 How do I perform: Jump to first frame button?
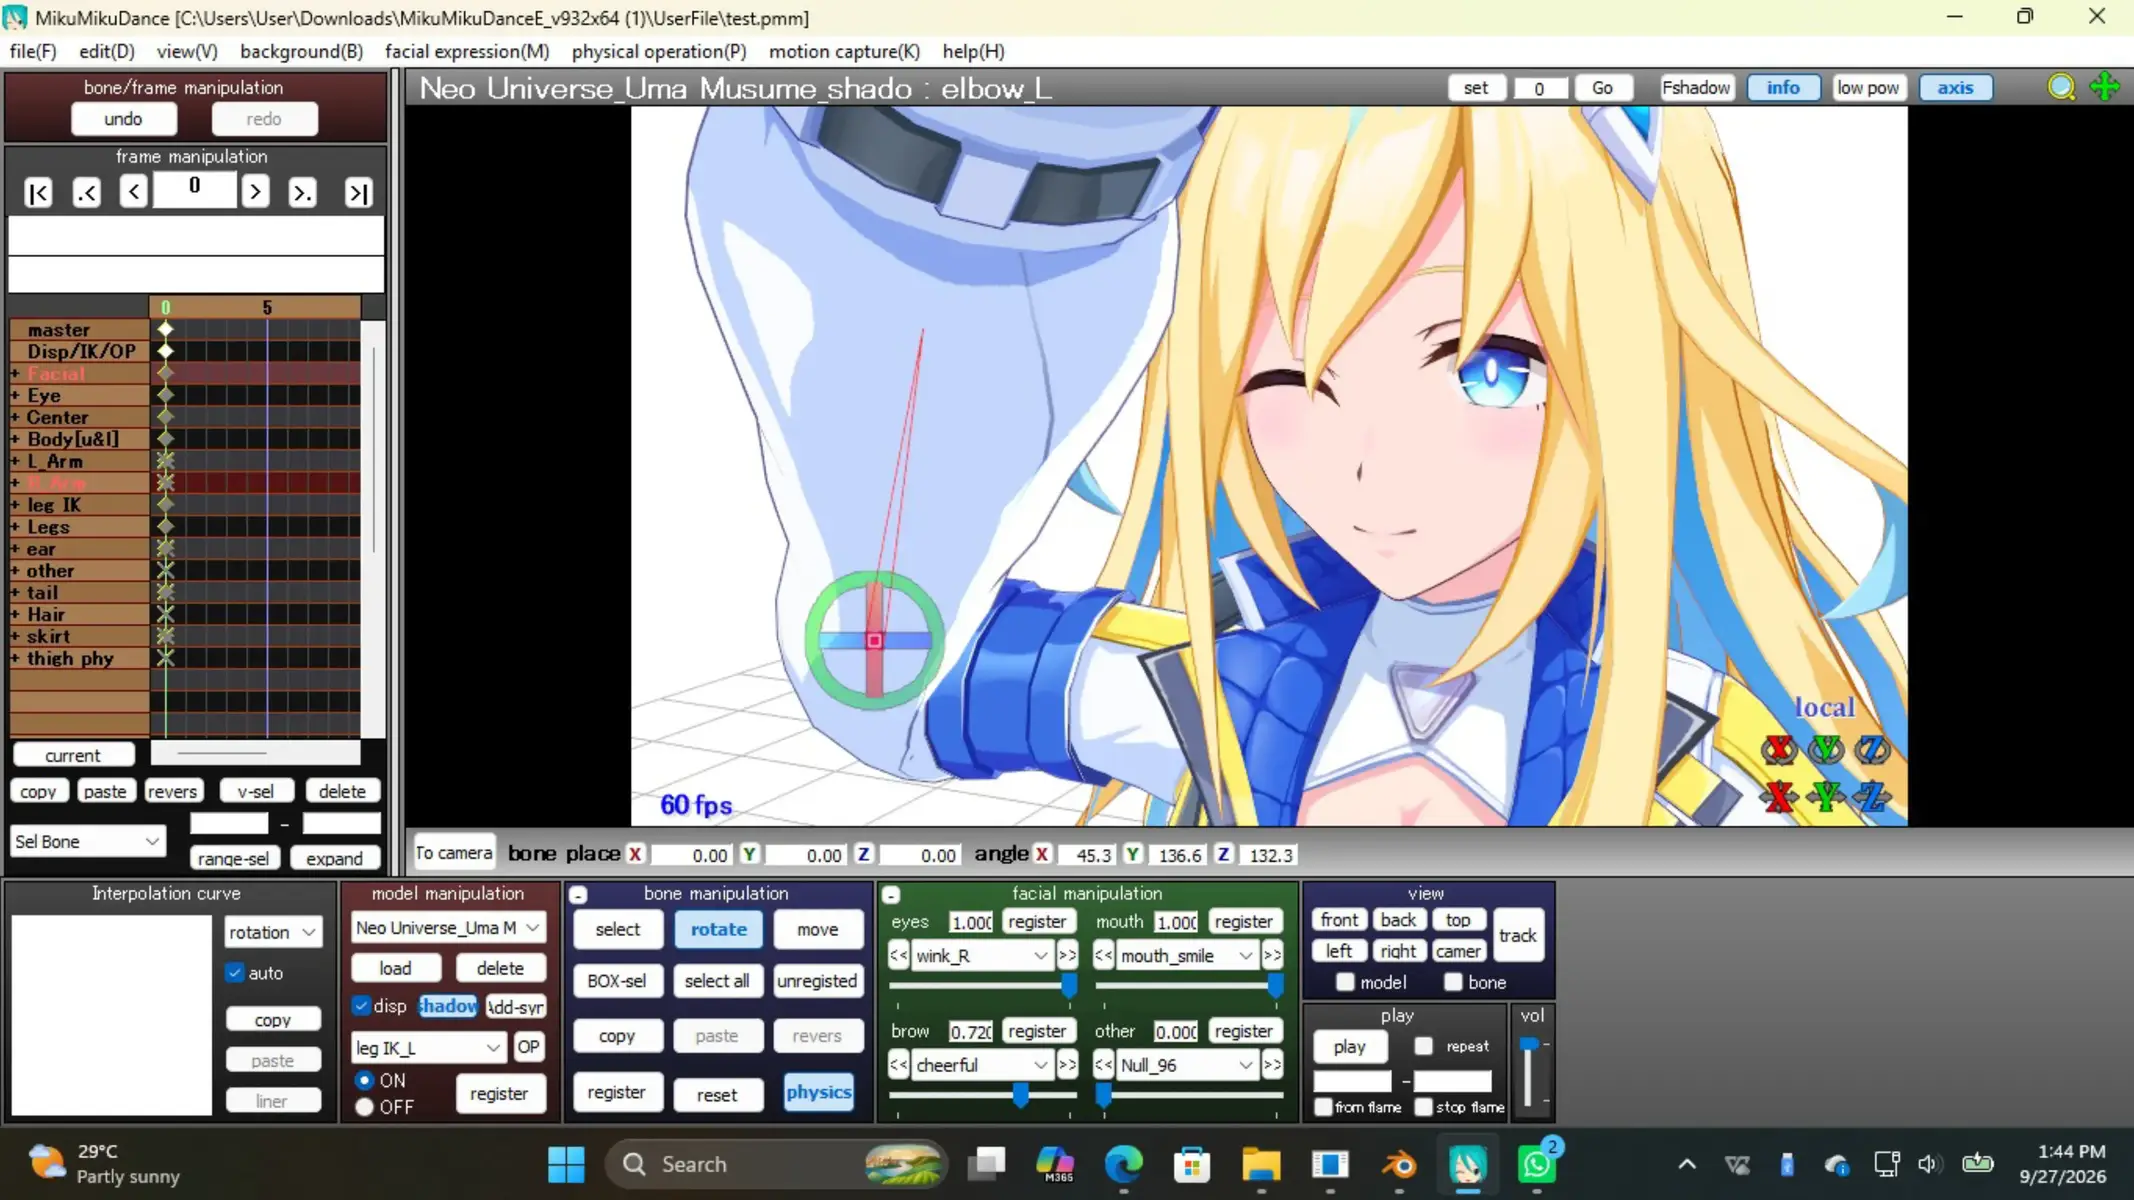[38, 192]
